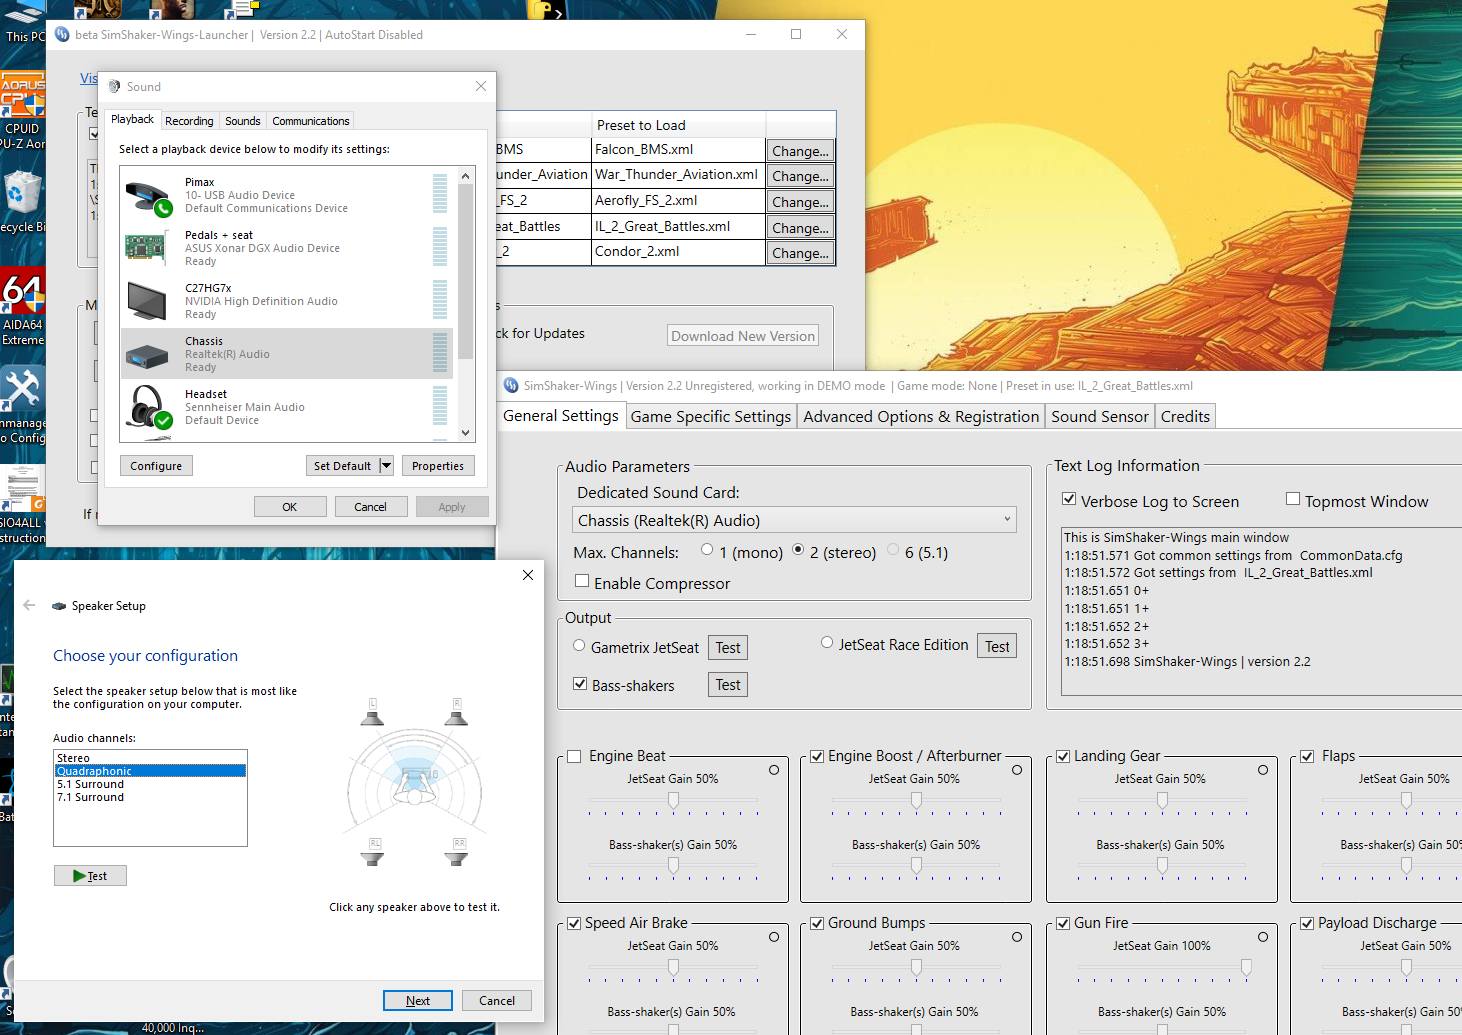Toggle the Bass-shakers checkbox
The height and width of the screenshot is (1035, 1462).
(x=580, y=683)
